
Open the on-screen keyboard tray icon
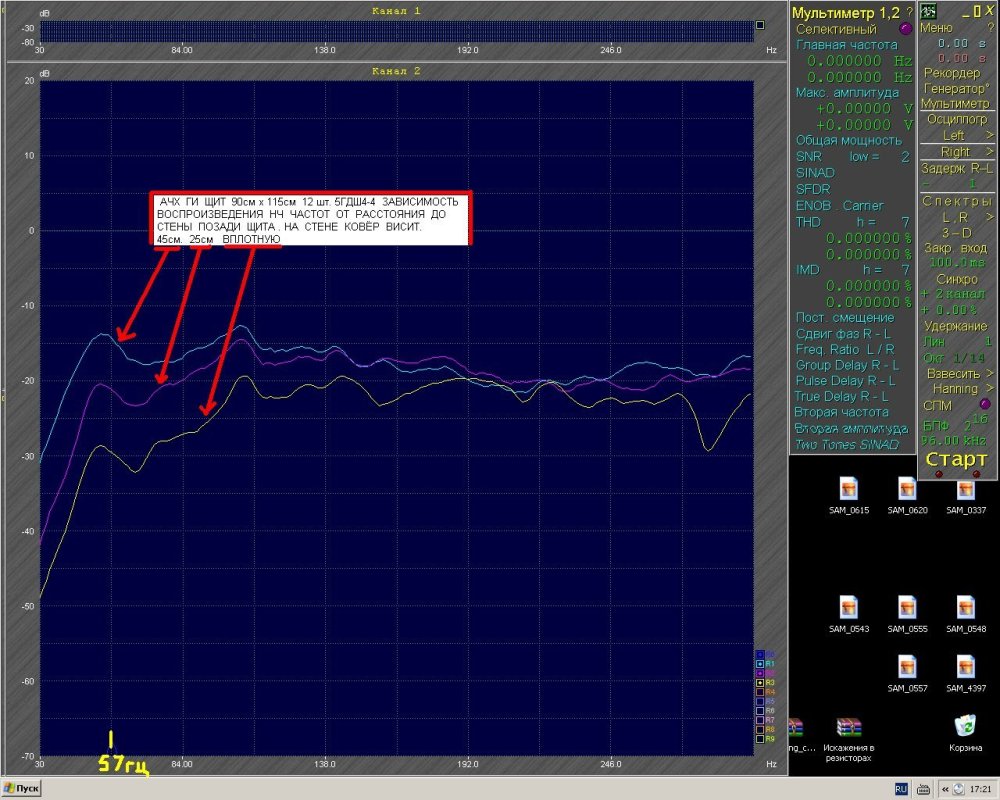[922, 788]
